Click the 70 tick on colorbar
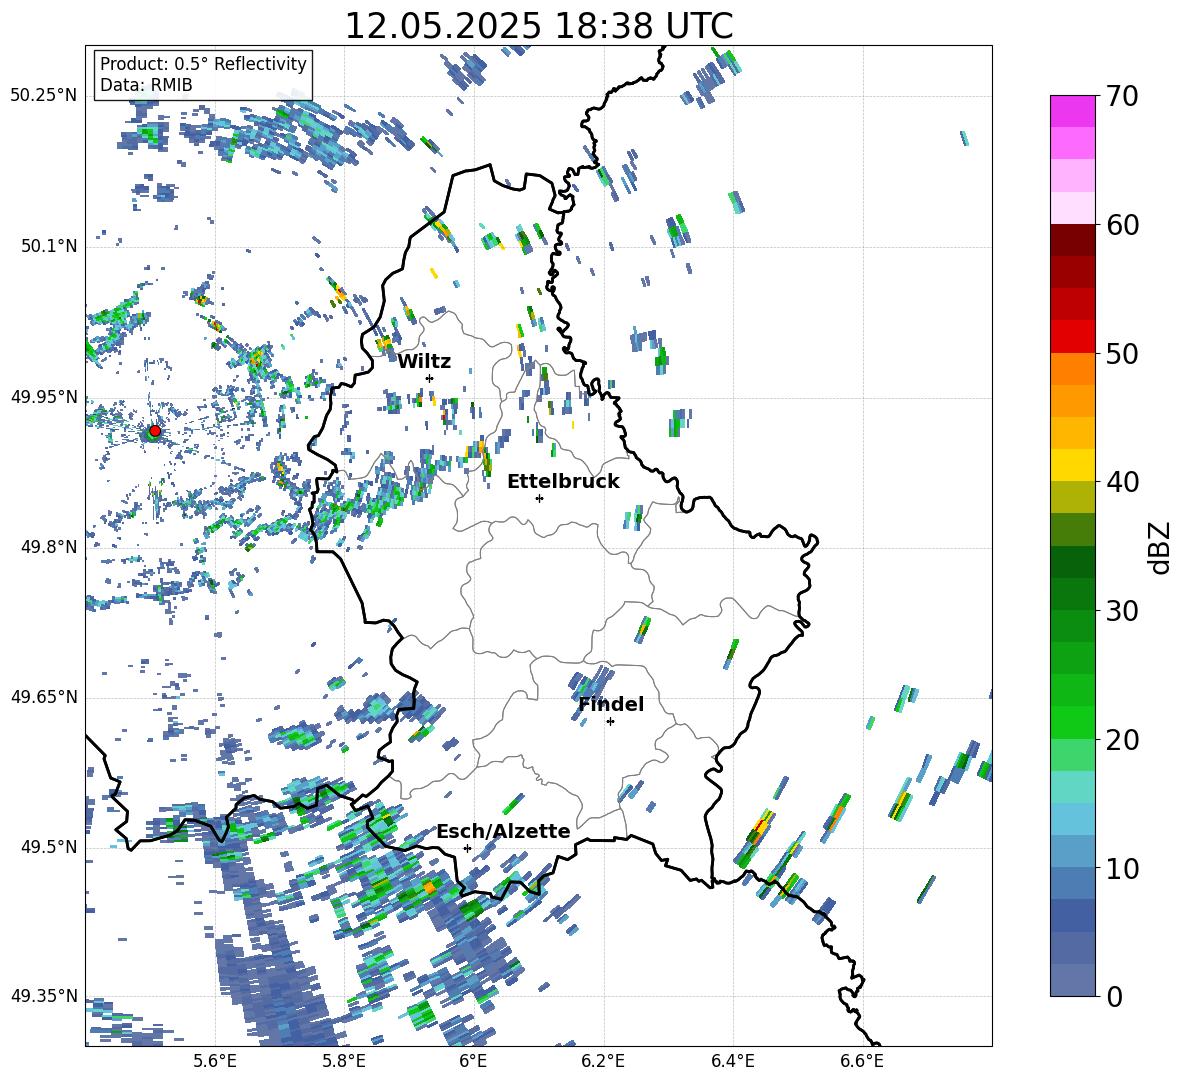 (1122, 97)
